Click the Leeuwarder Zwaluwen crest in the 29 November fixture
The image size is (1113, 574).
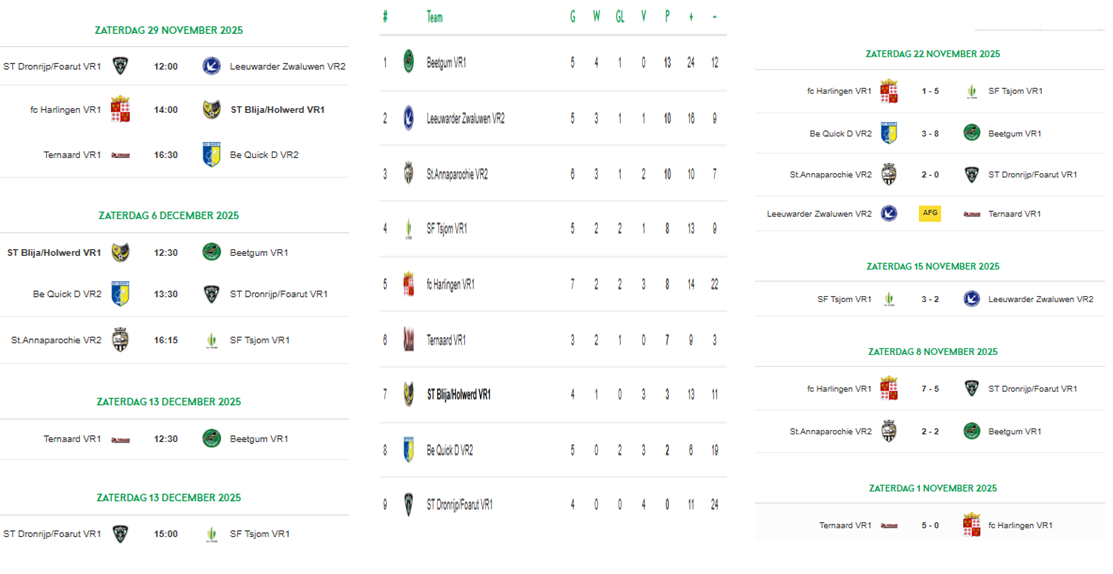coord(211,67)
